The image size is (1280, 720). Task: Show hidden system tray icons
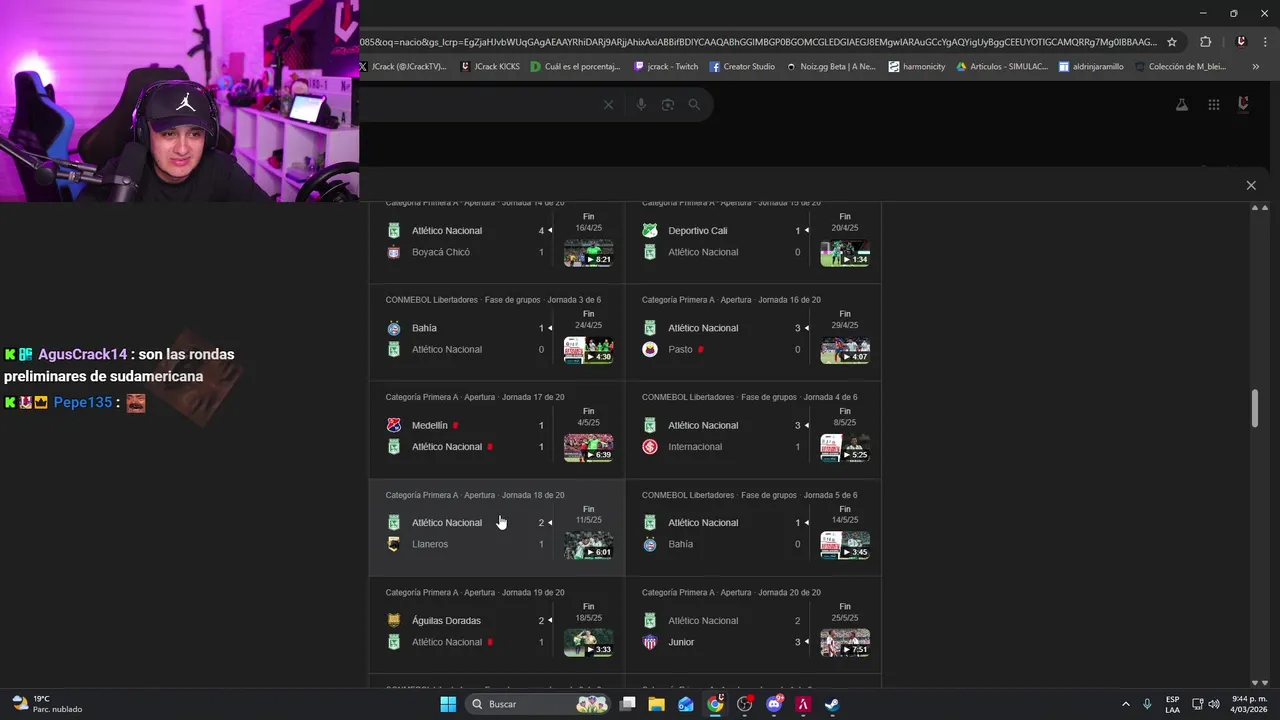pyautogui.click(x=1126, y=704)
